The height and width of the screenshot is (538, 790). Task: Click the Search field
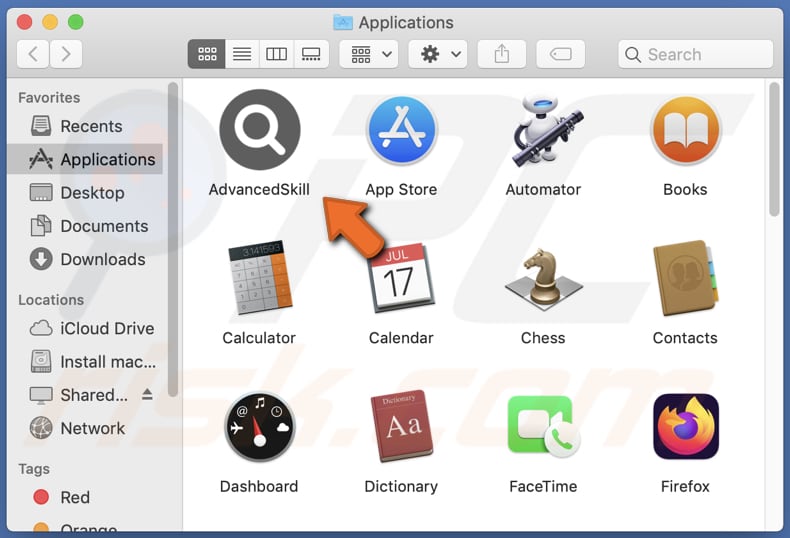coord(695,54)
